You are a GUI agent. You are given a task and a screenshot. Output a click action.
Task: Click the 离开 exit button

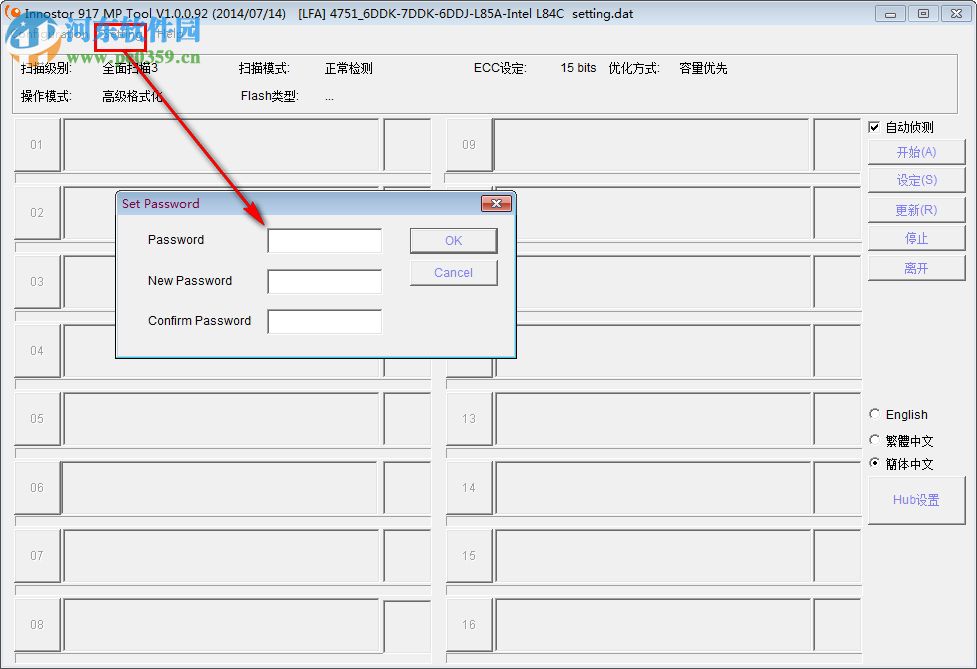(916, 266)
